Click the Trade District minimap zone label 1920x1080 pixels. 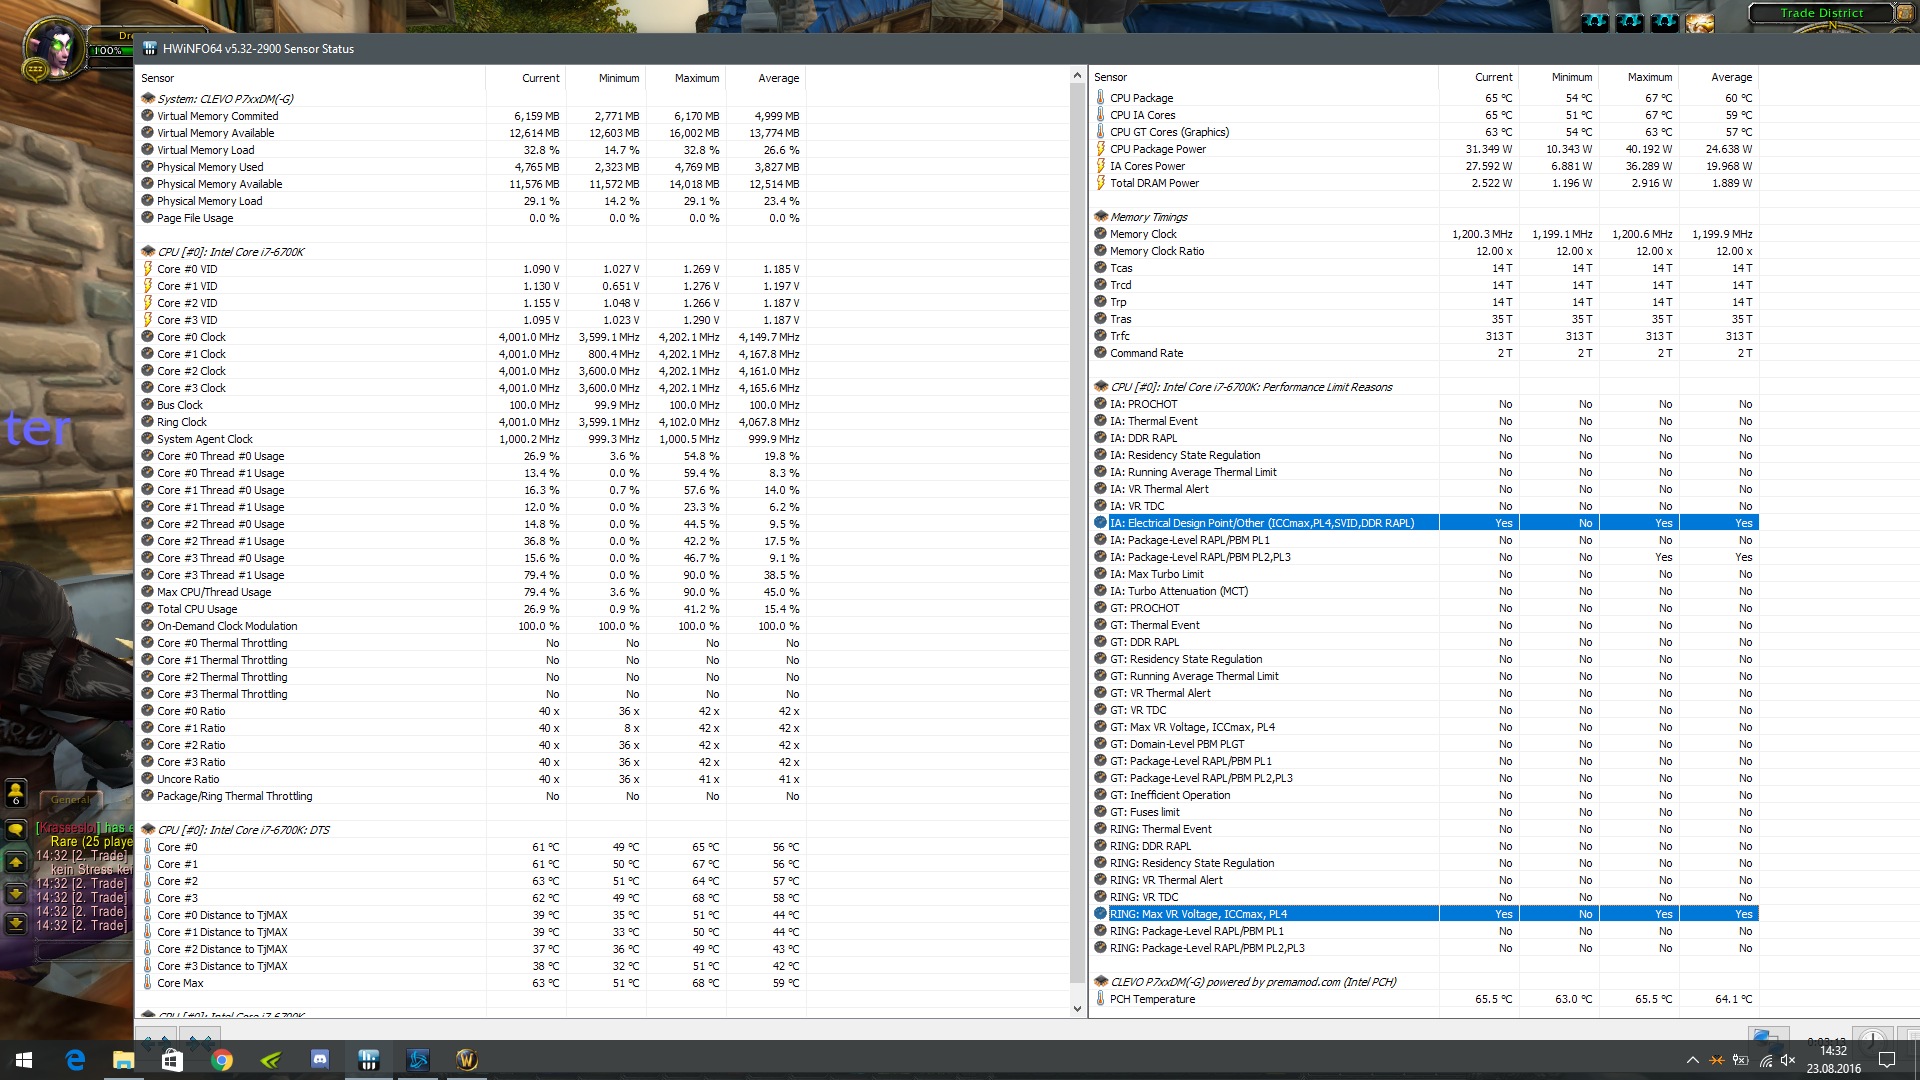(x=1821, y=13)
